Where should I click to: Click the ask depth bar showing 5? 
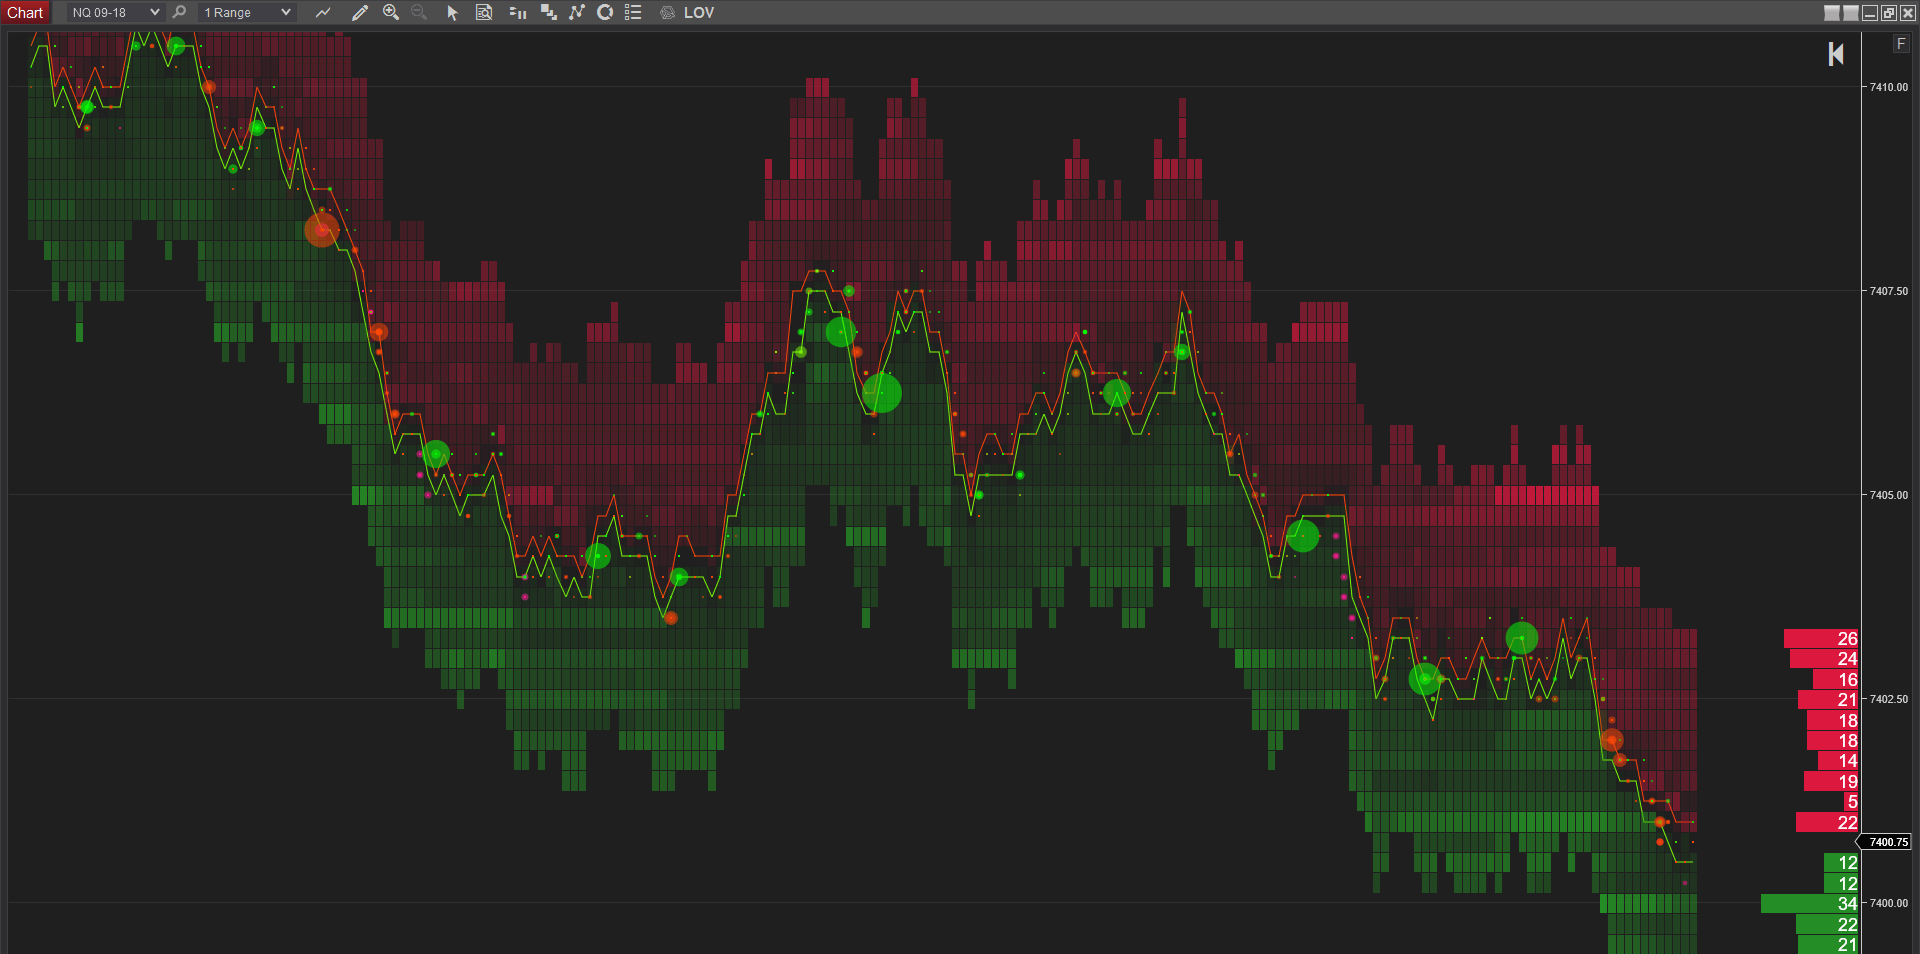point(1851,802)
